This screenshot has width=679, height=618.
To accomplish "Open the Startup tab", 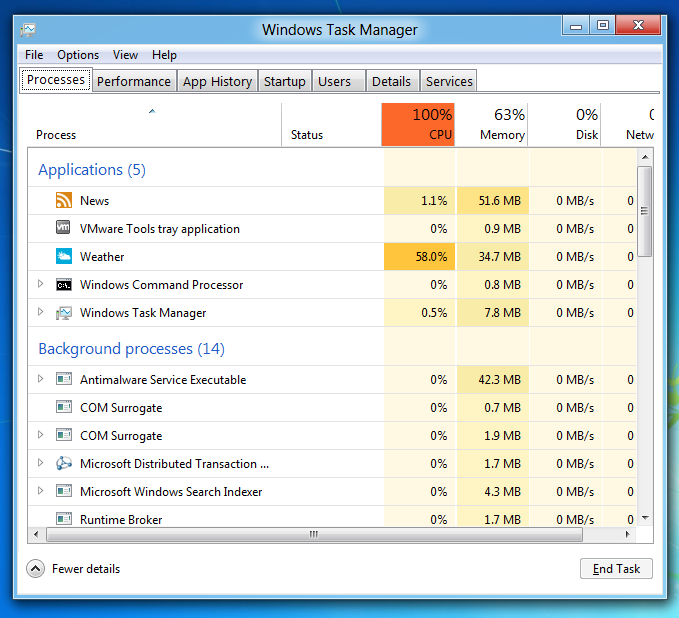I will [285, 81].
